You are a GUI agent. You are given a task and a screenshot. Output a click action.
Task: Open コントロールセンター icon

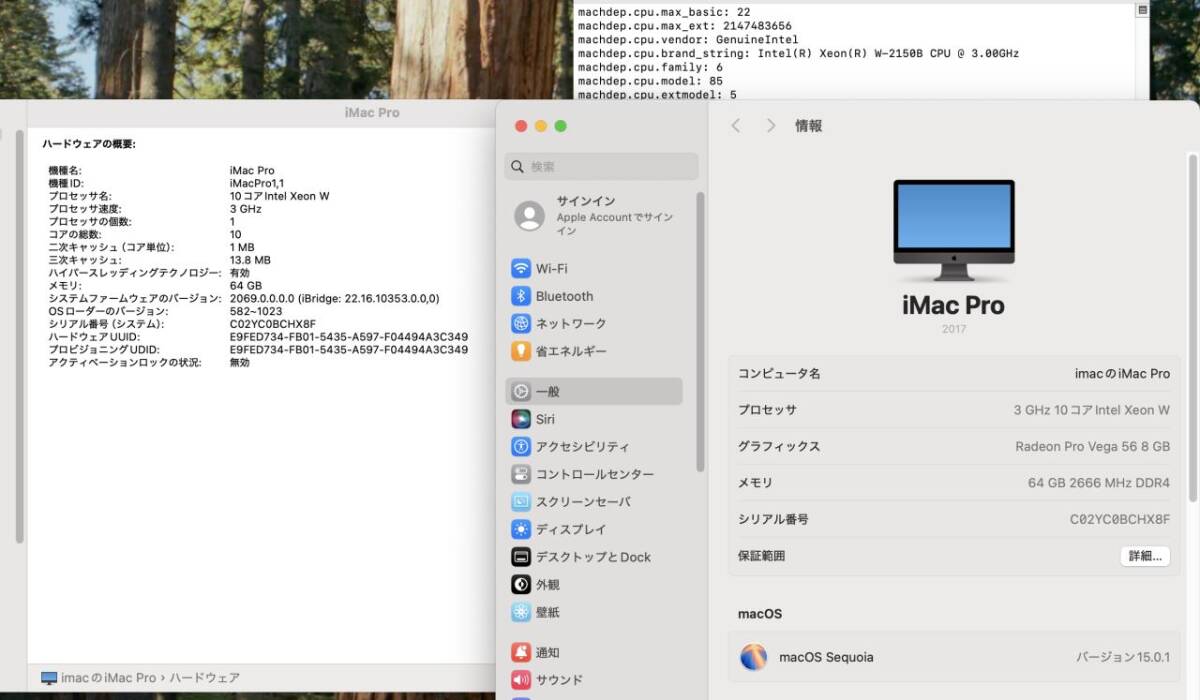521,474
